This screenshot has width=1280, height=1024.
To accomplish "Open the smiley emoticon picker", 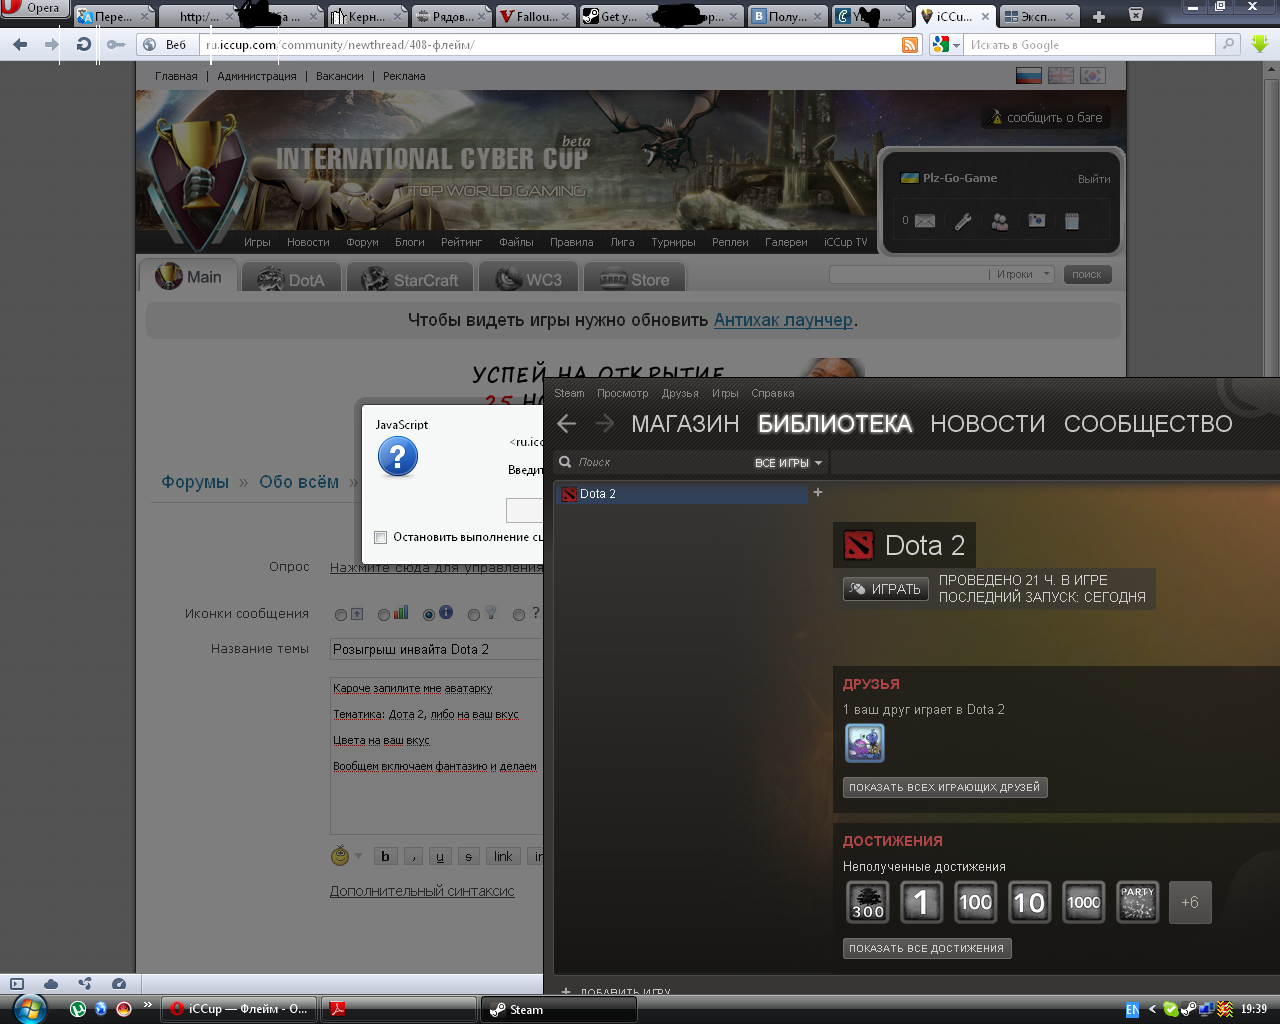I will (x=340, y=856).
